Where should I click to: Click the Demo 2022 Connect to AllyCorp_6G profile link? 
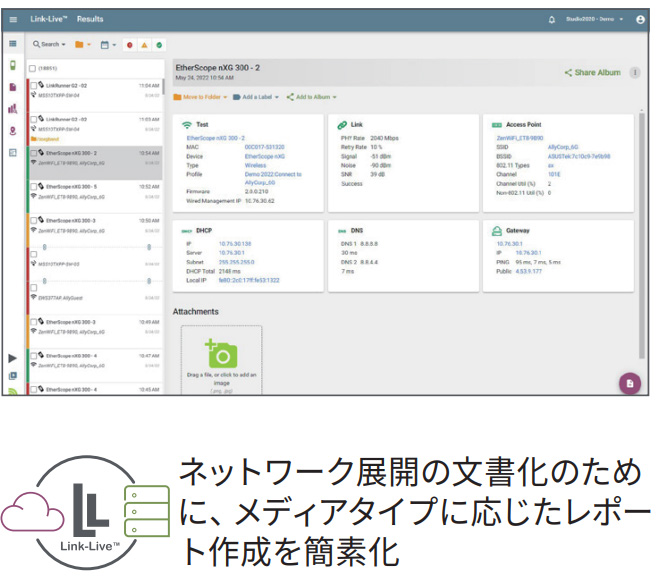click(x=273, y=178)
